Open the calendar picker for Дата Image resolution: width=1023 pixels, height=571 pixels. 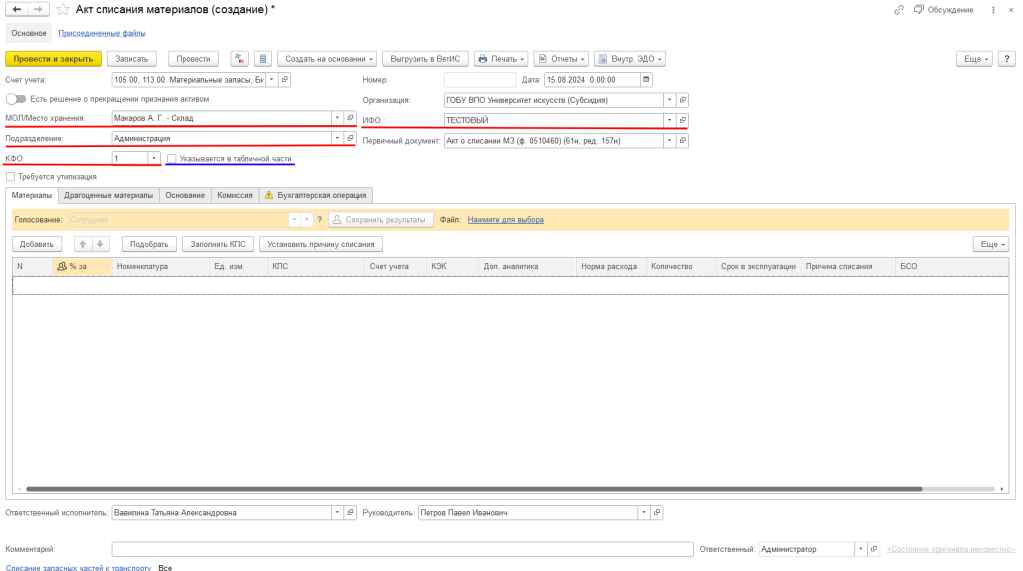tap(646, 80)
